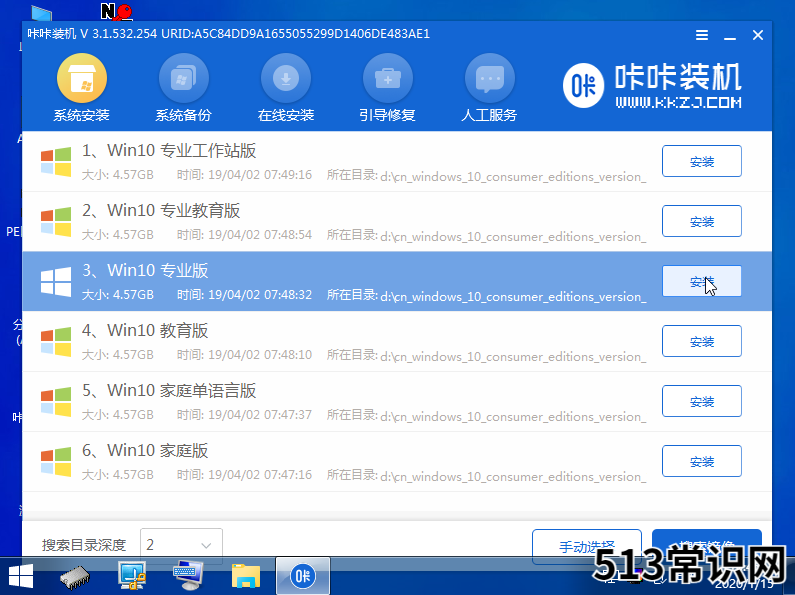
Task: Install Win10 专业教育版
Action: (x=702, y=221)
